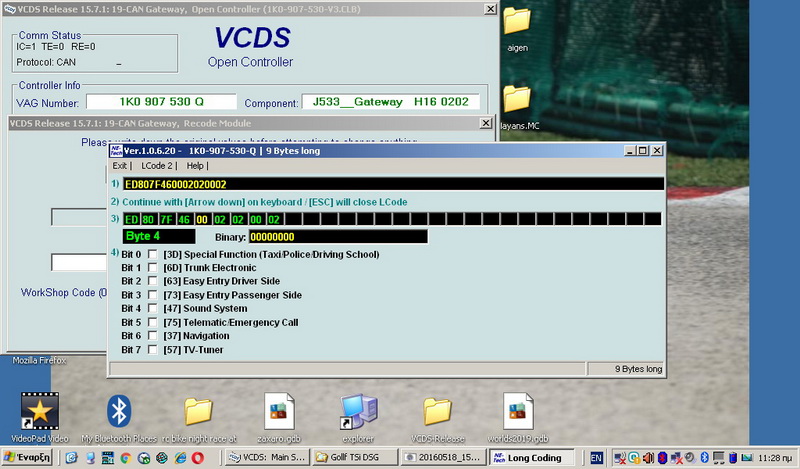
Task: Enable Bit 7 TV-Tuner checkbox
Action: pos(152,350)
